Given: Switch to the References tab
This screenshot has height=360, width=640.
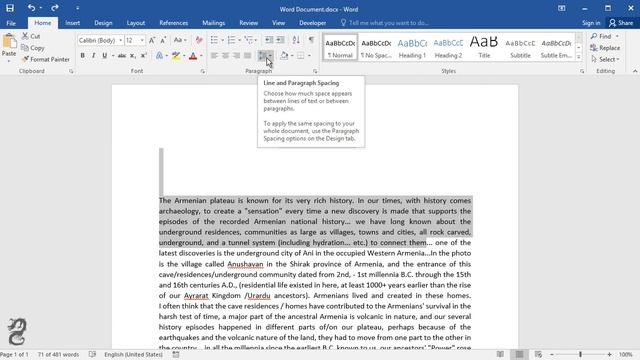Looking at the screenshot, I should pyautogui.click(x=173, y=23).
